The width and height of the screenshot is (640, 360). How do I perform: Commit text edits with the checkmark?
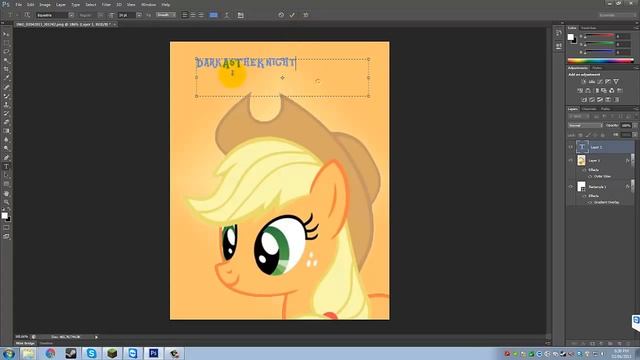292,15
